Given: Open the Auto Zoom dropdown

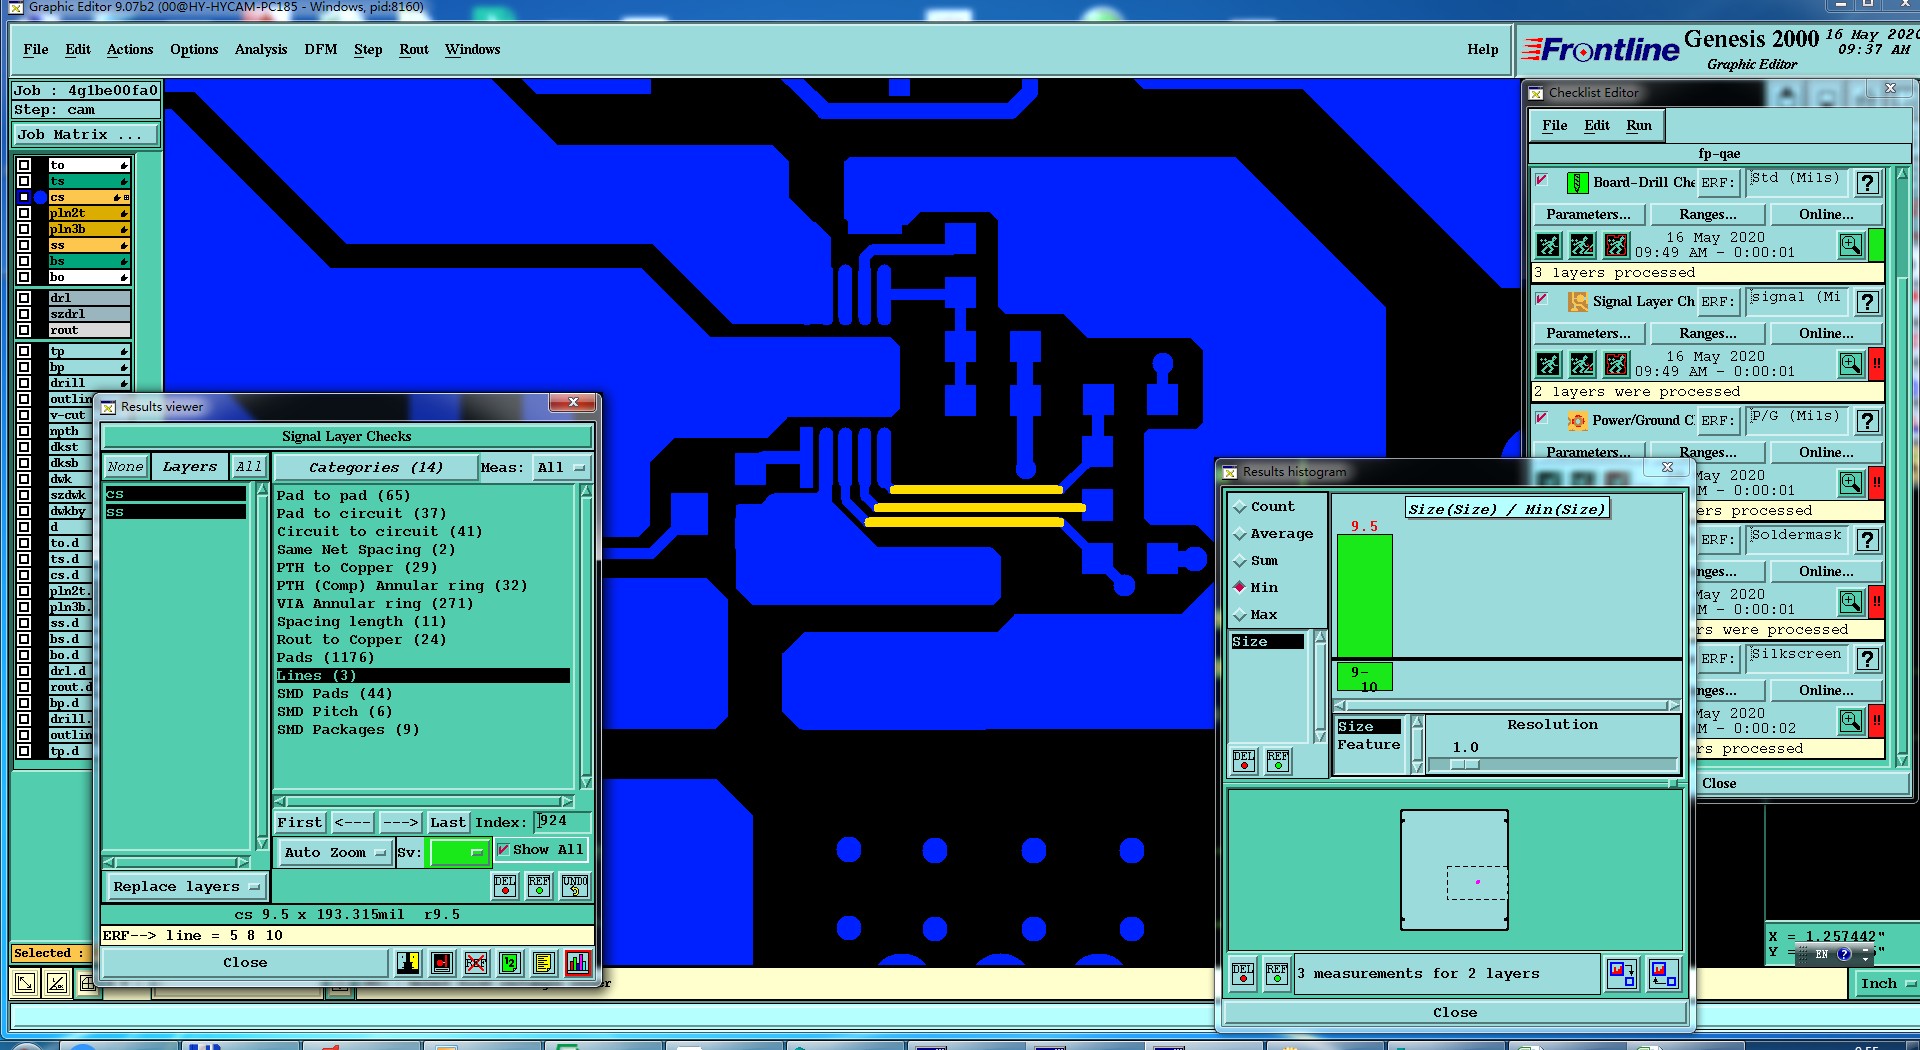Looking at the screenshot, I should pyautogui.click(x=335, y=852).
